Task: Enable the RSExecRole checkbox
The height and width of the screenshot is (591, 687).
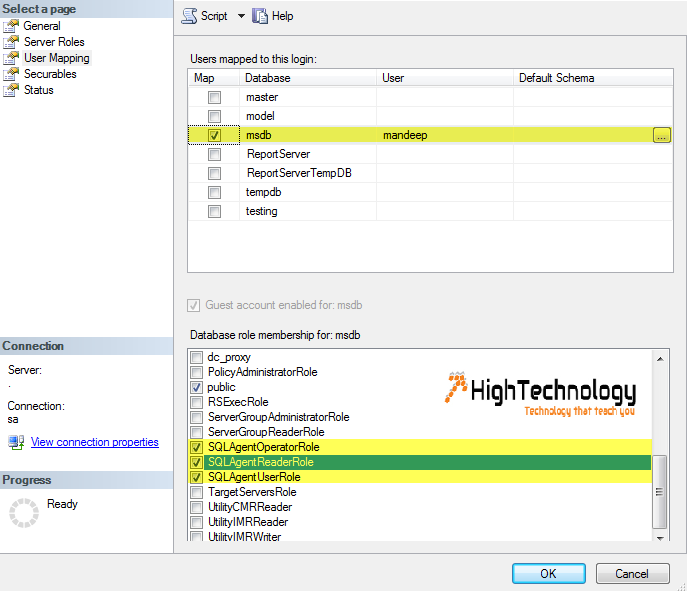Action: (x=196, y=402)
